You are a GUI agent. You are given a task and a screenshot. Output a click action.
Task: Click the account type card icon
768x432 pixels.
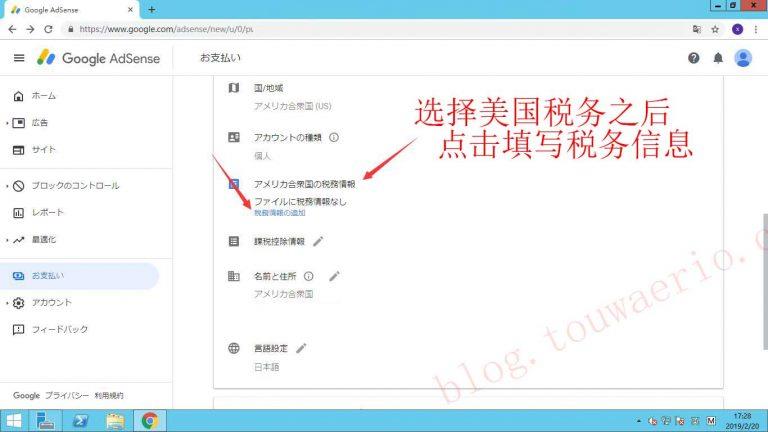pos(234,138)
